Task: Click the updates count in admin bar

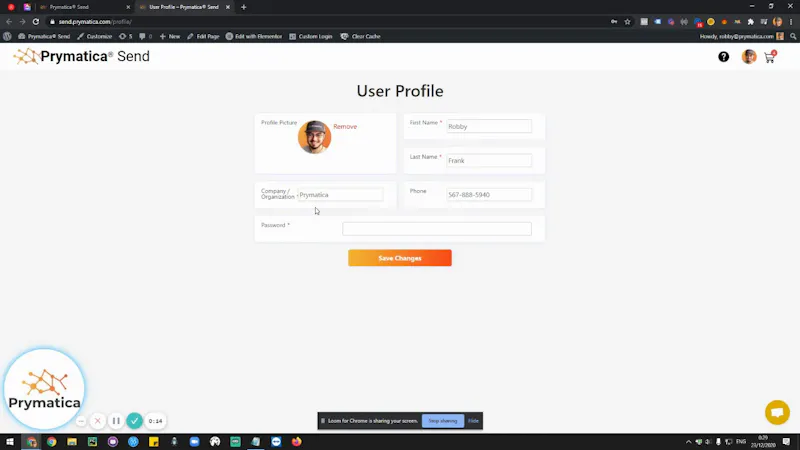Action: coord(126,36)
